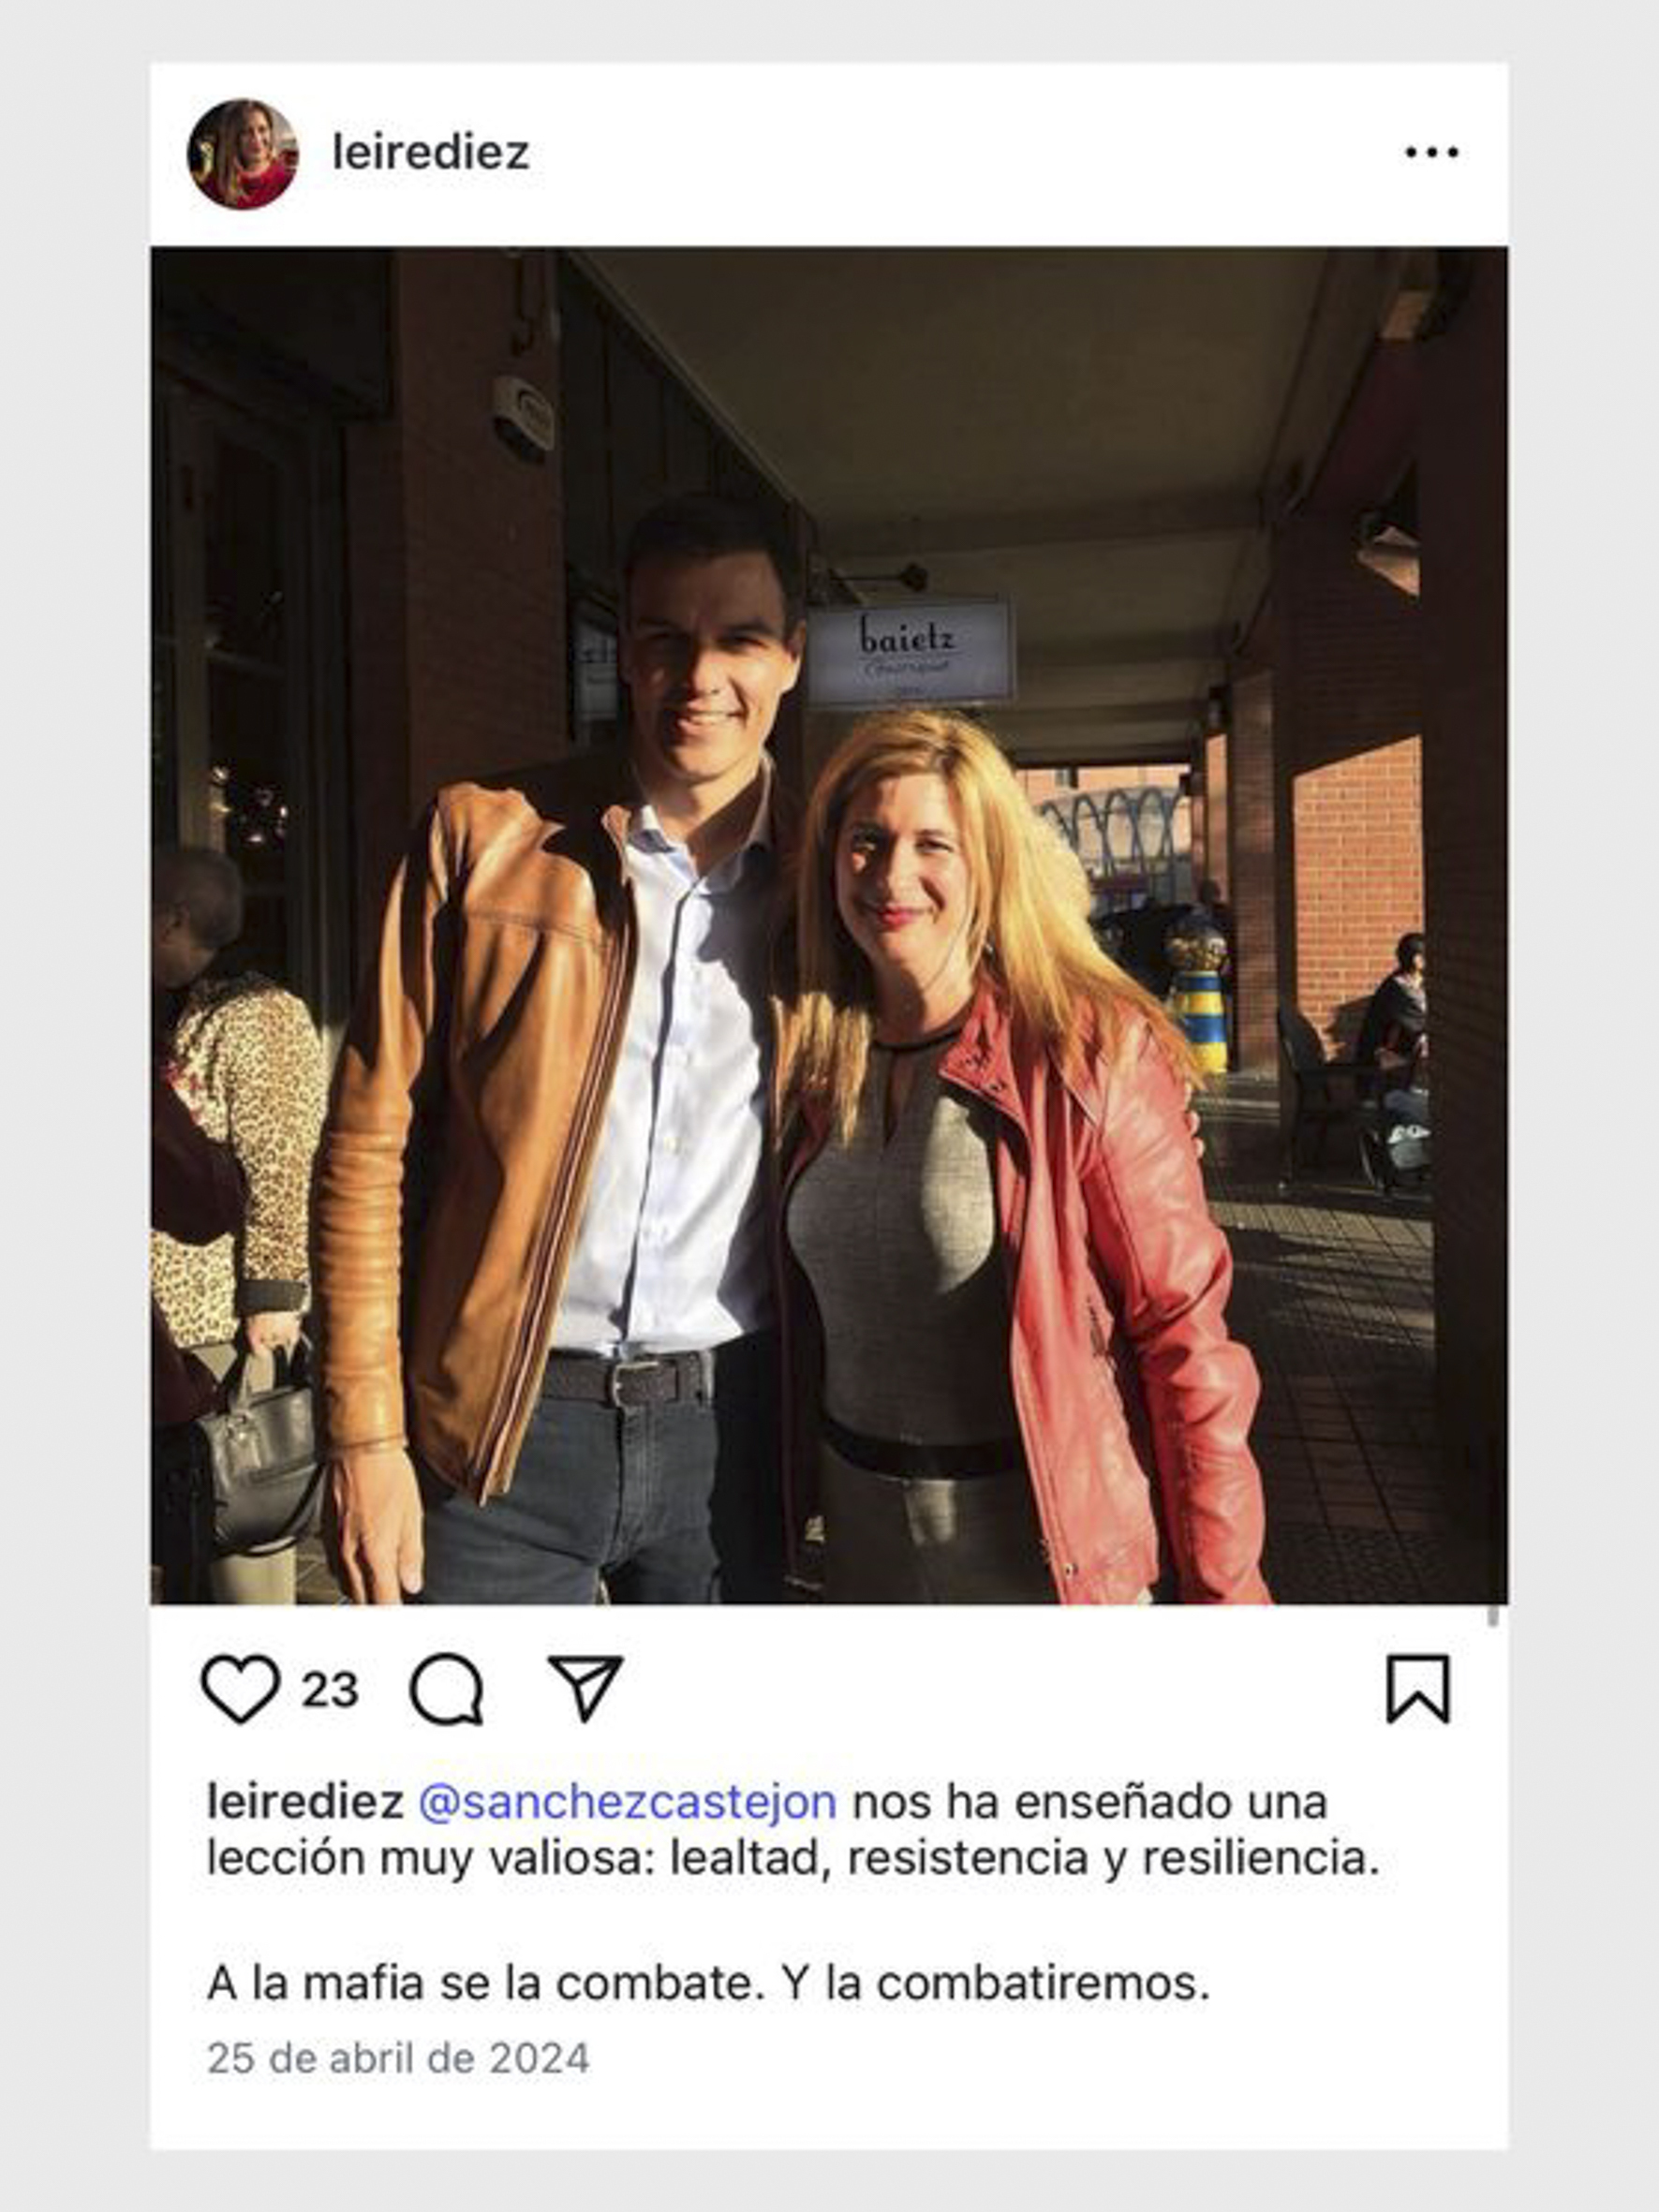Open the three-dot more options menu

[x=1431, y=153]
